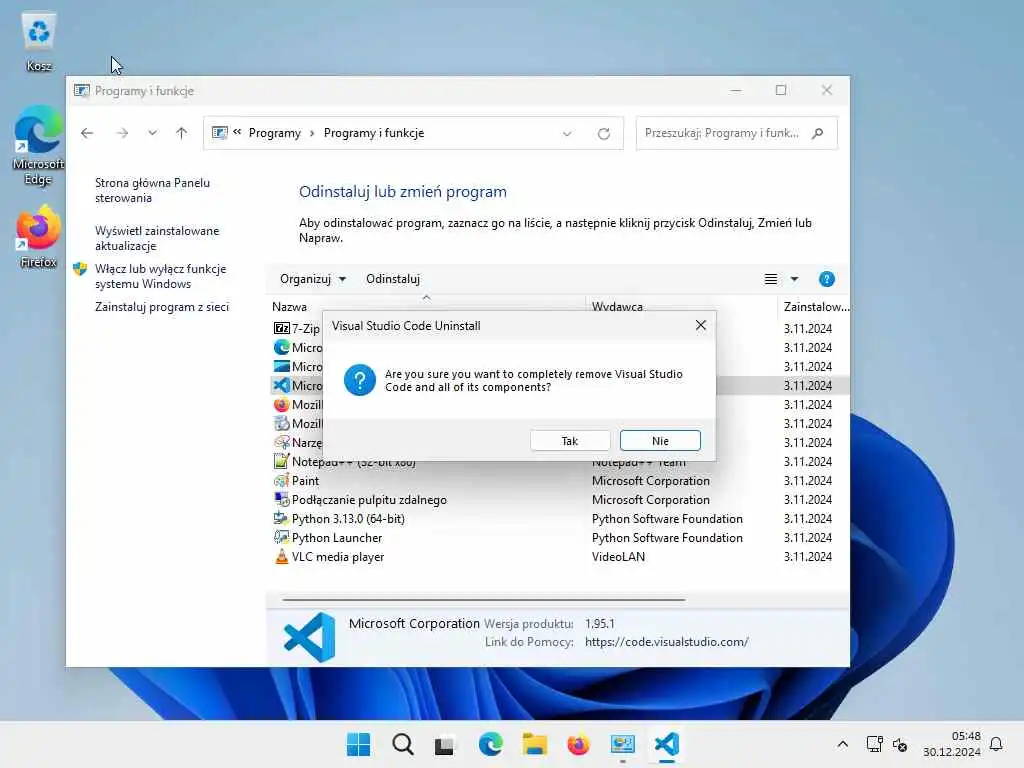Click the VLC cone icon in list
Viewport: 1024px width, 768px height.
point(281,556)
